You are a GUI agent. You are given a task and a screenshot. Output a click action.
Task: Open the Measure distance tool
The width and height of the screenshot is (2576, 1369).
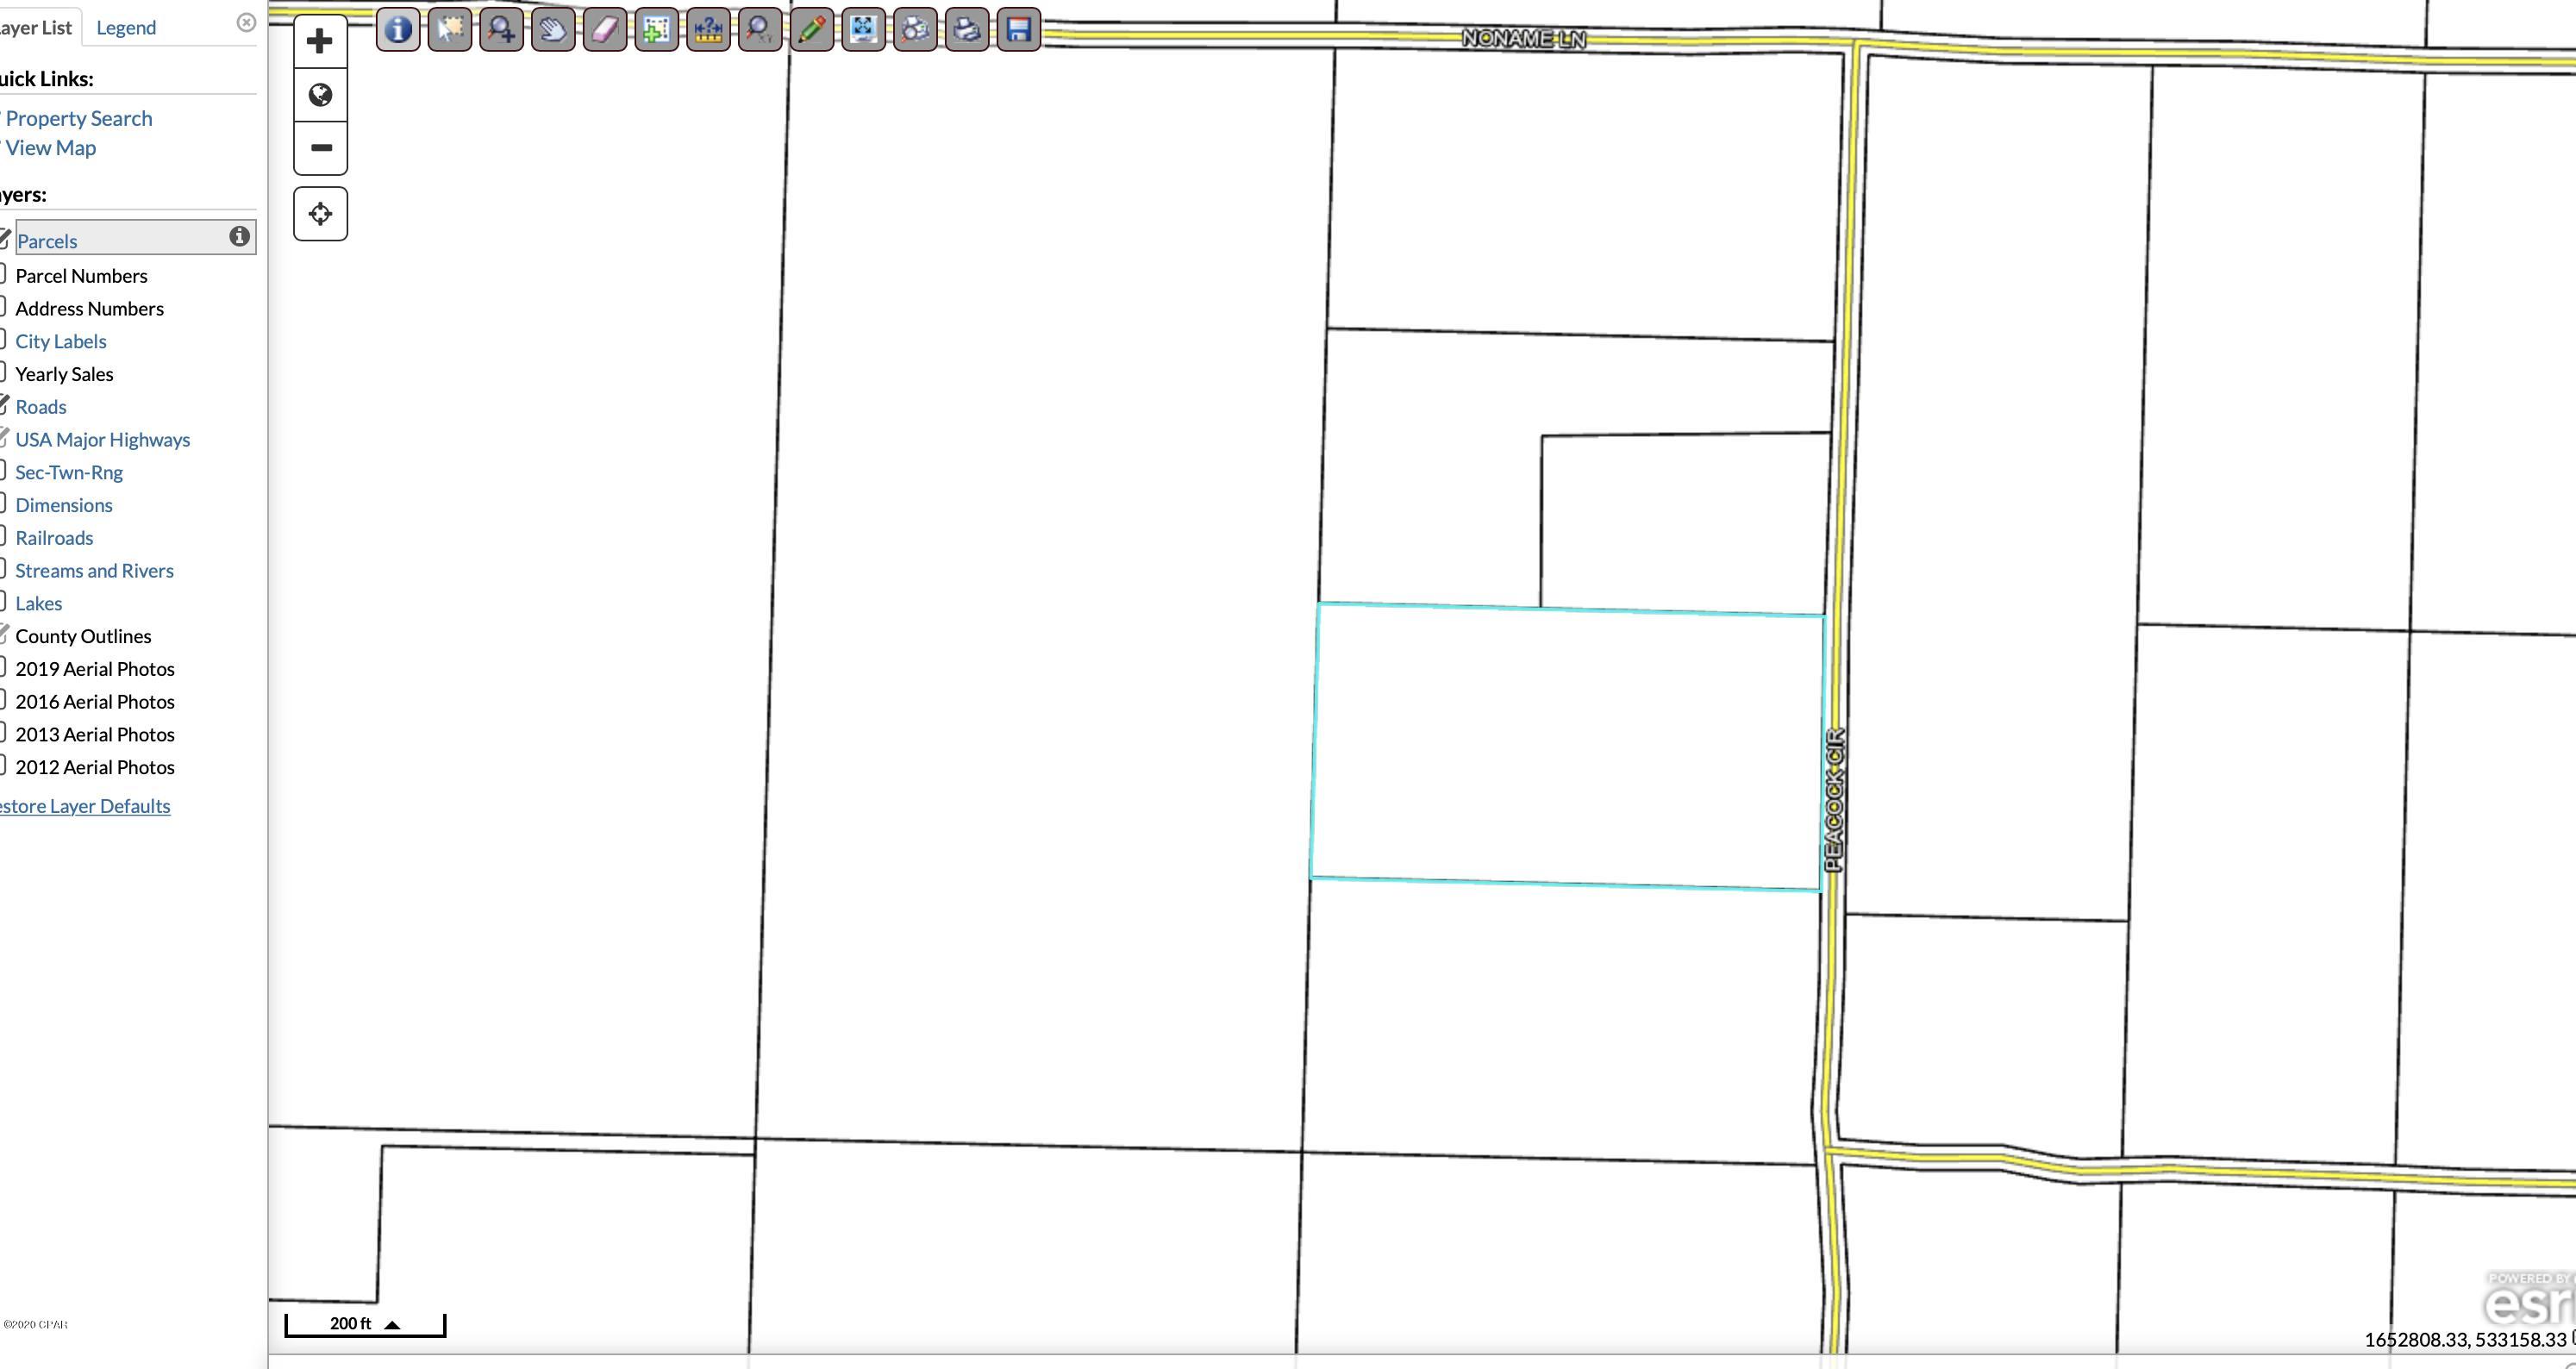709,29
